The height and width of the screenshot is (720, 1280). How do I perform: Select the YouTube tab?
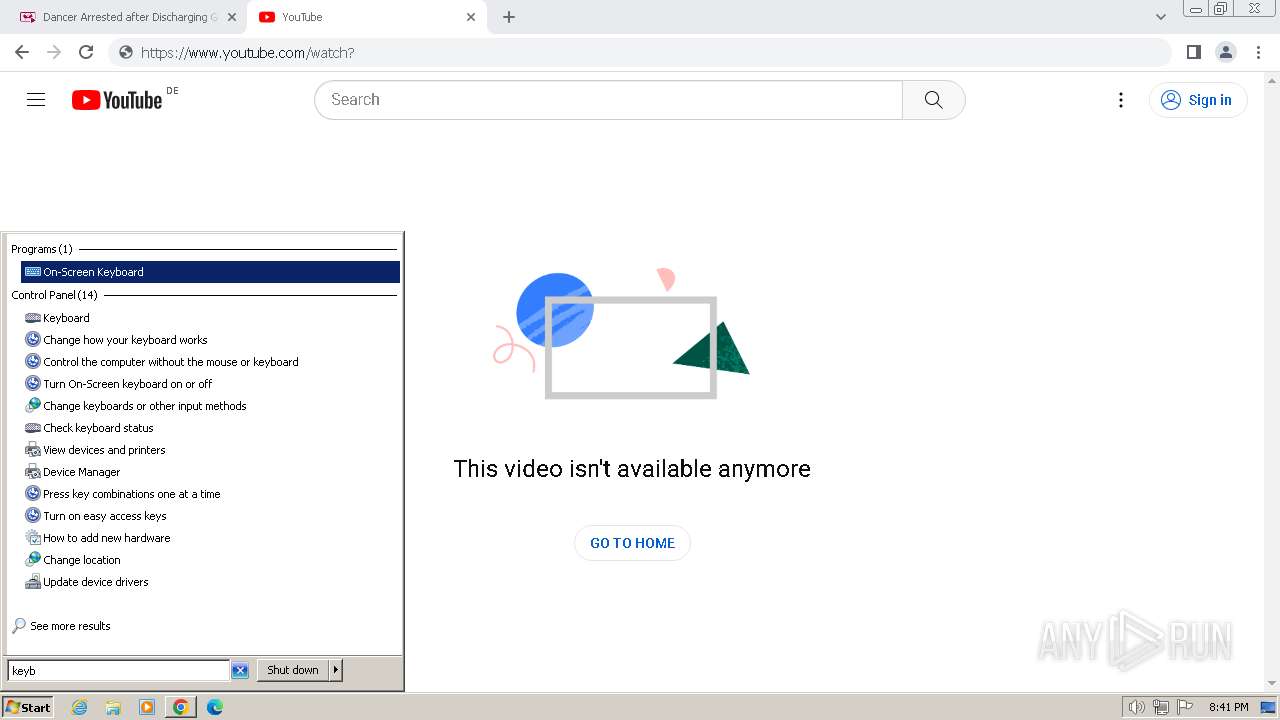pyautogui.click(x=366, y=17)
